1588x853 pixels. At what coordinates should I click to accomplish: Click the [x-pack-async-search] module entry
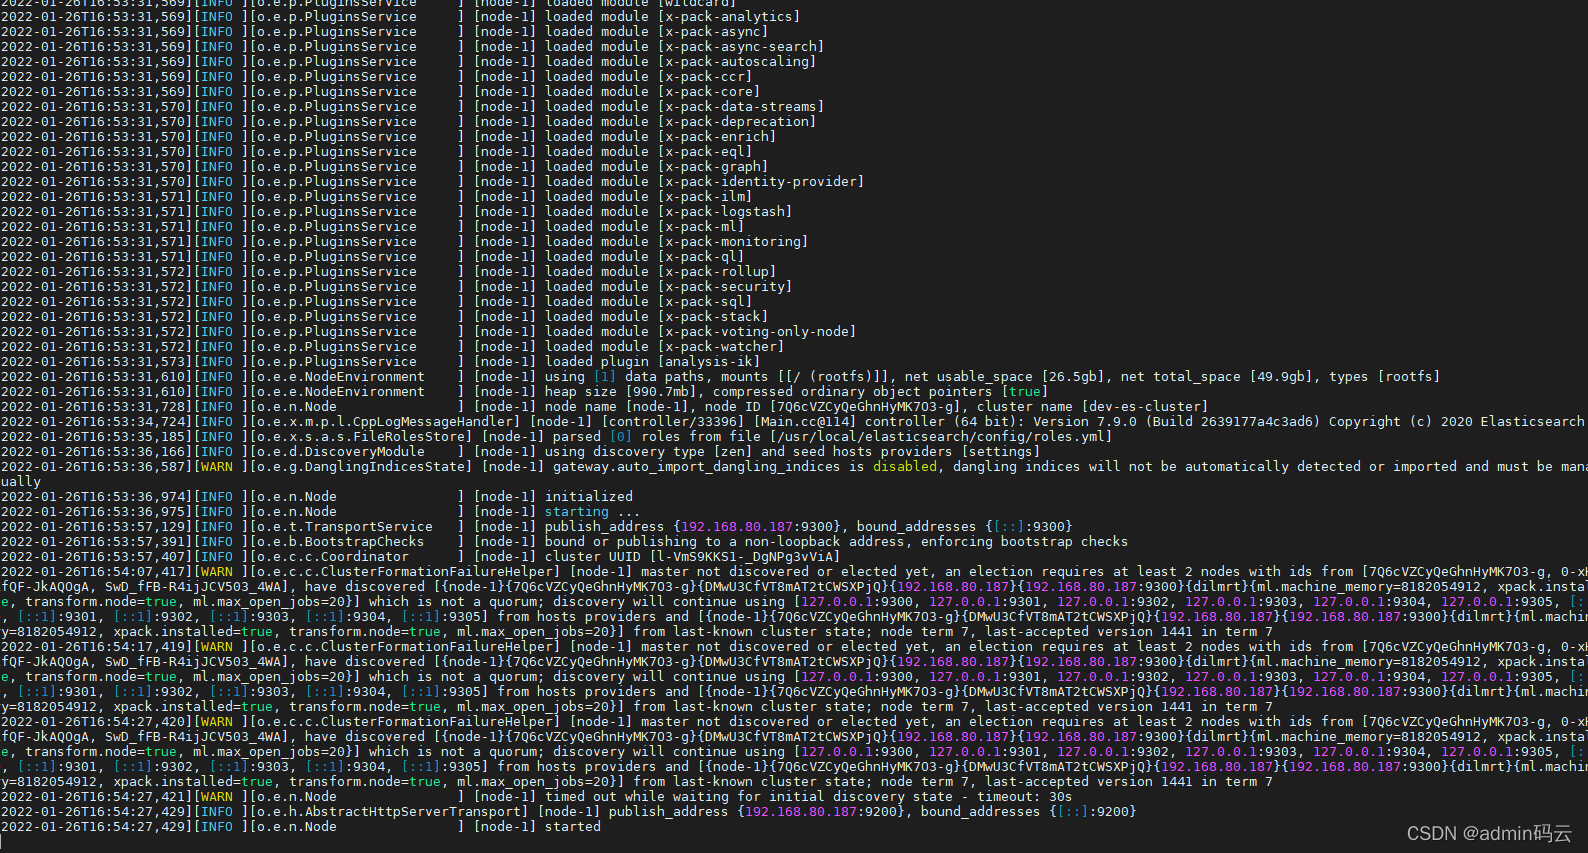(x=741, y=47)
